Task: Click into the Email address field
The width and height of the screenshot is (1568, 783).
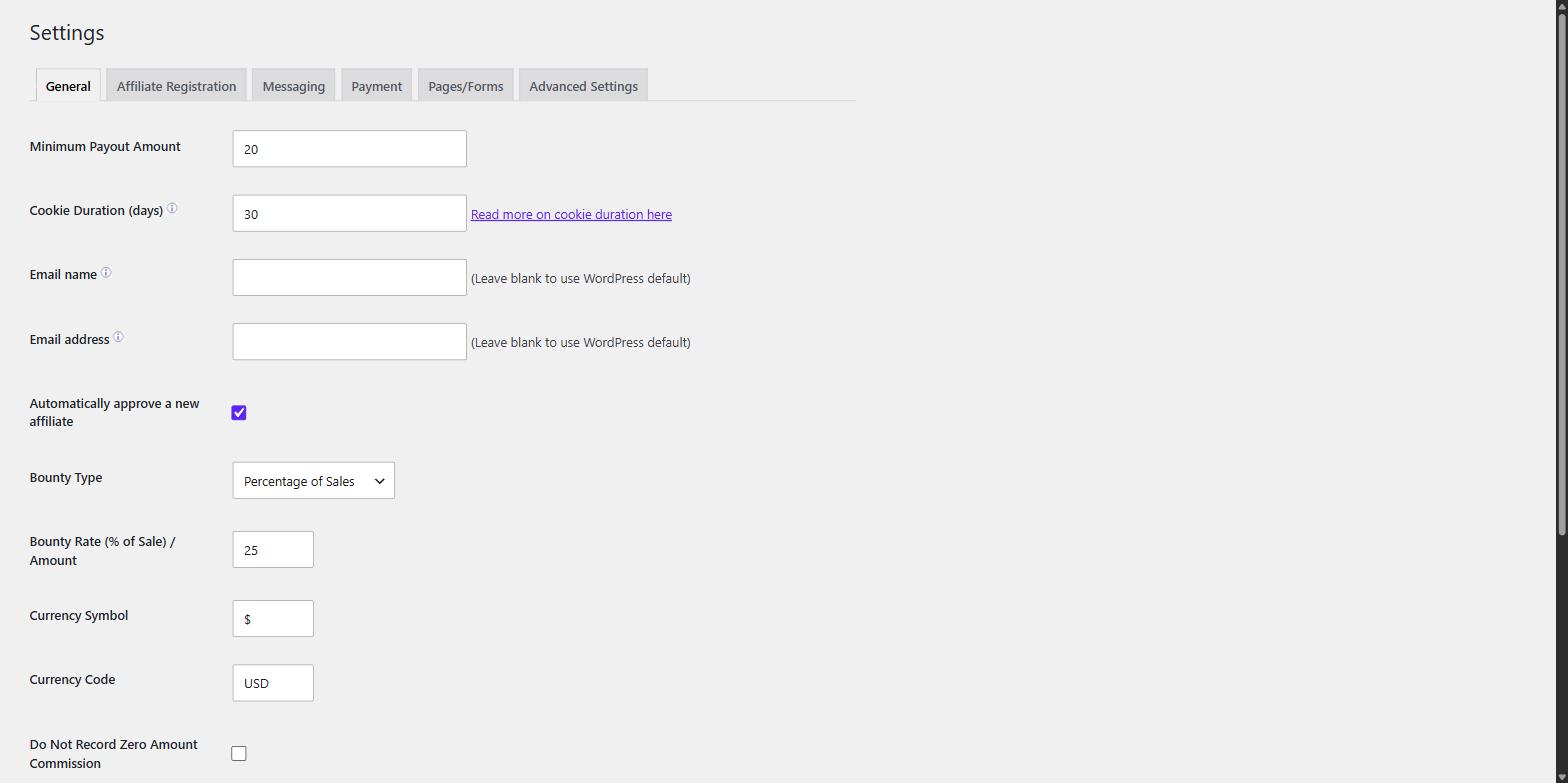Action: click(349, 342)
